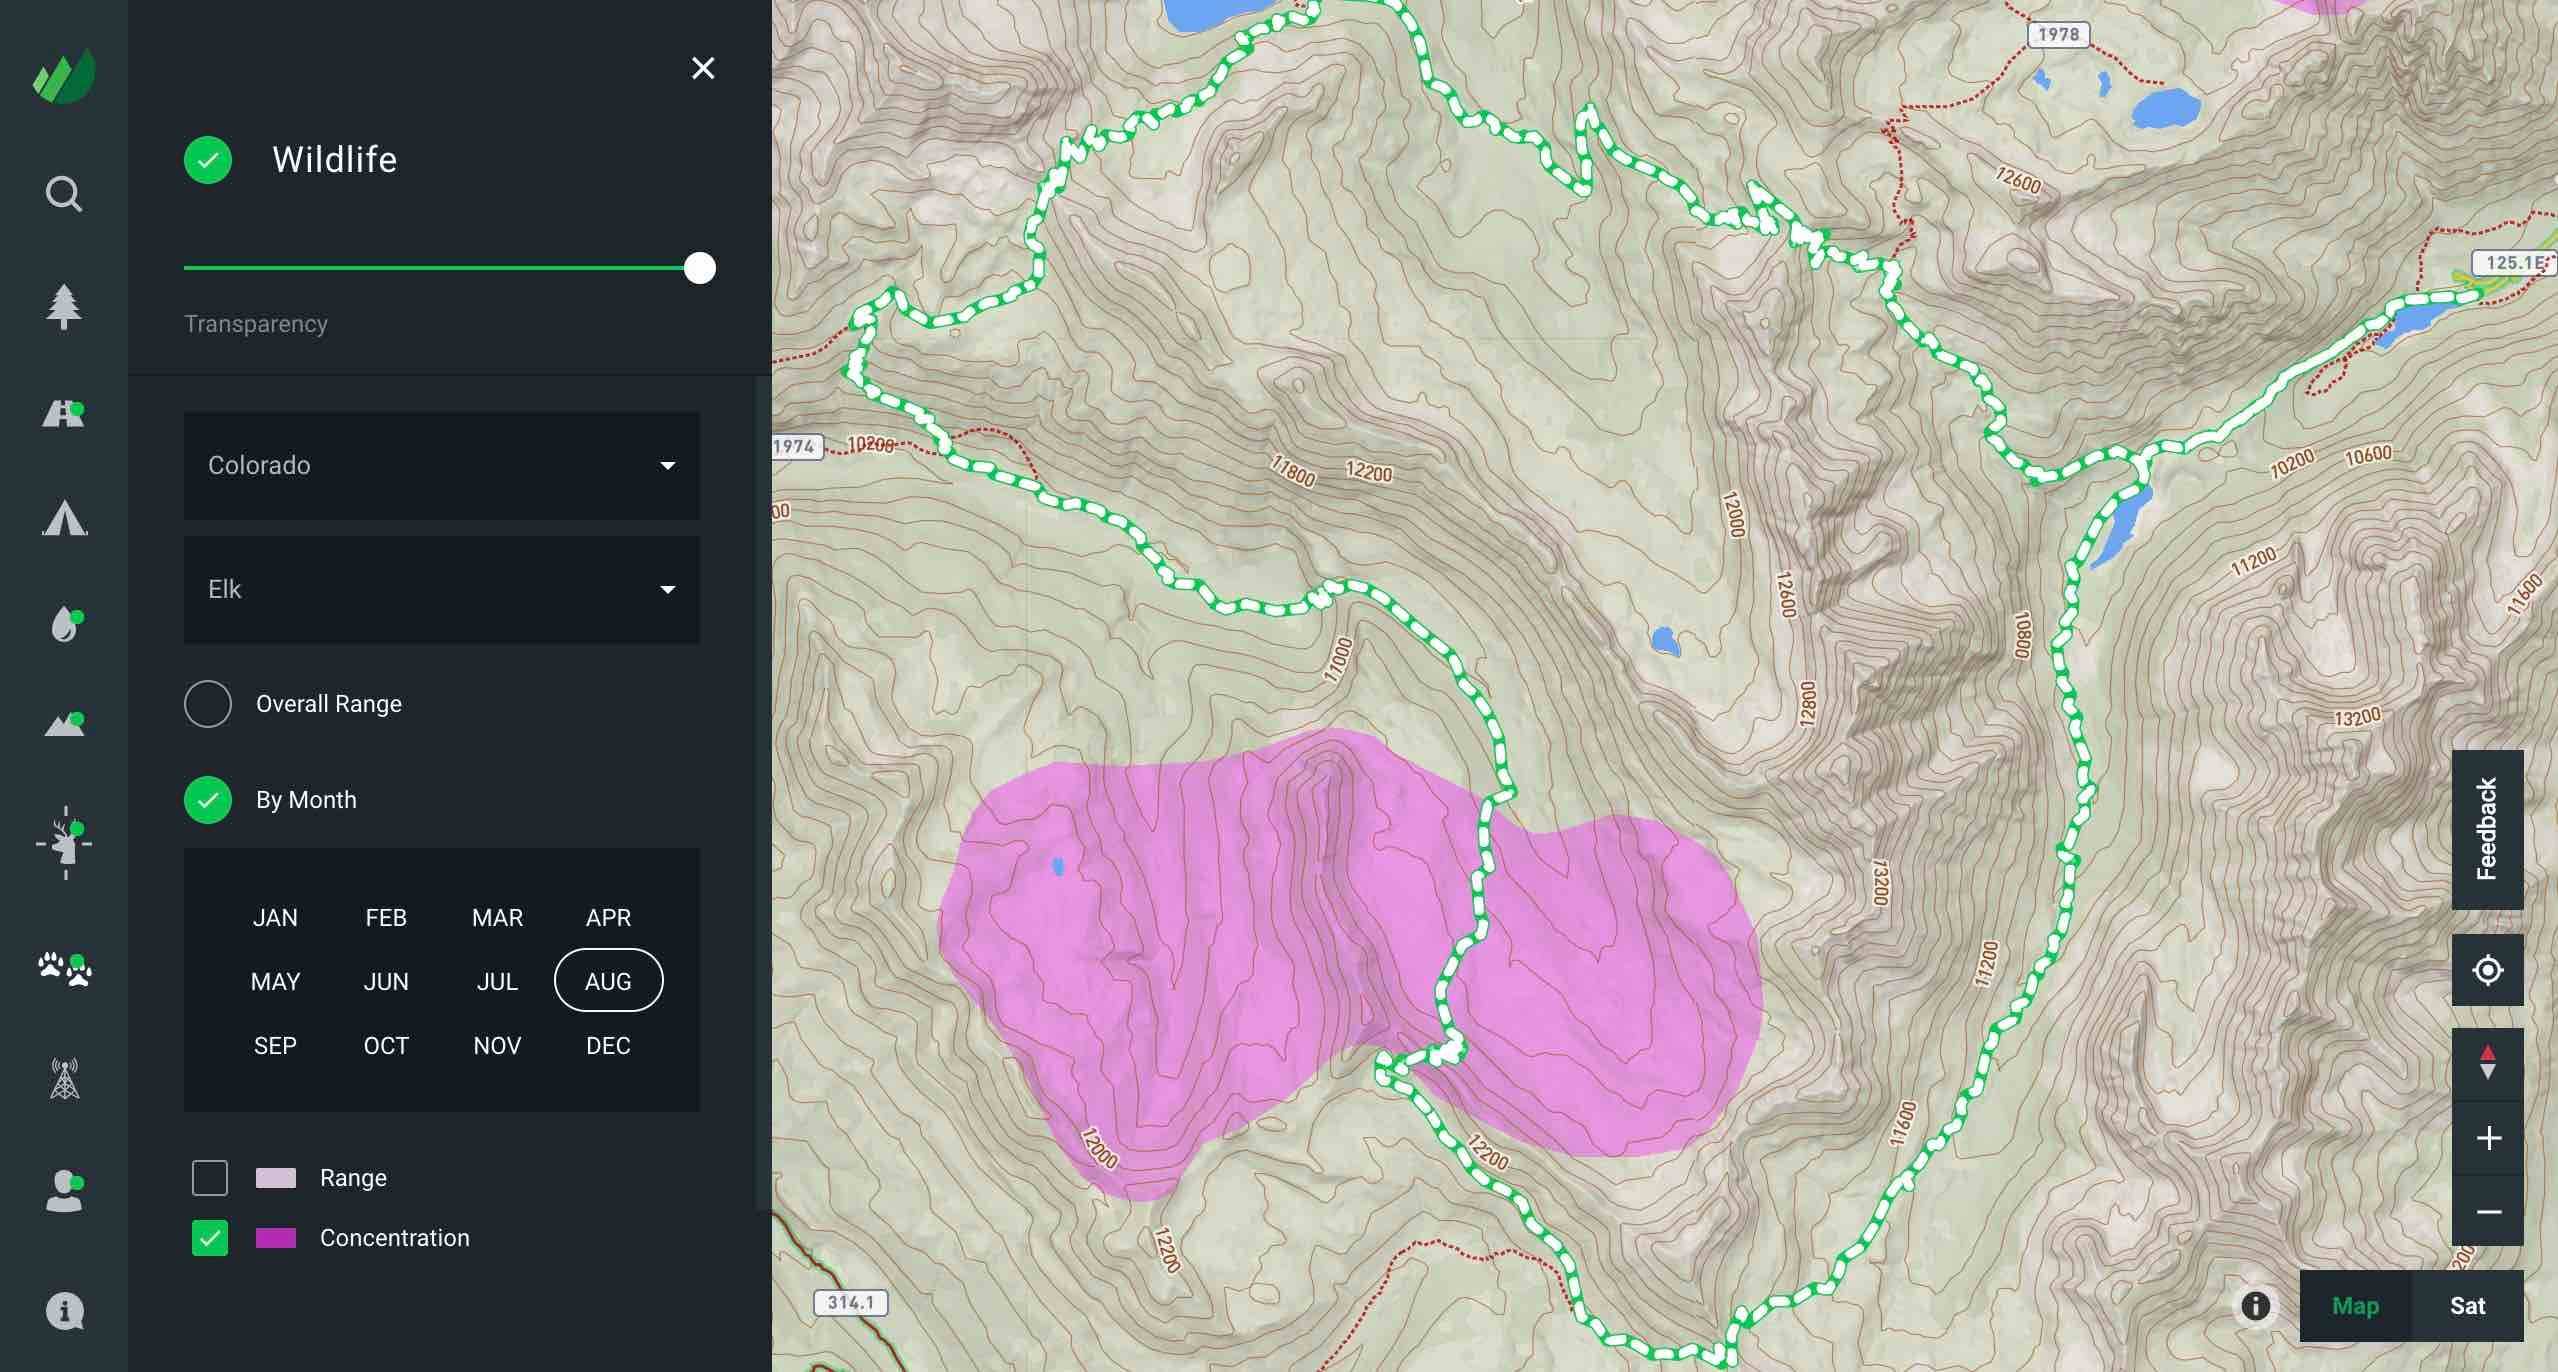Image resolution: width=2558 pixels, height=1372 pixels.
Task: Reset the compass north arrow
Action: pos(2487,1063)
